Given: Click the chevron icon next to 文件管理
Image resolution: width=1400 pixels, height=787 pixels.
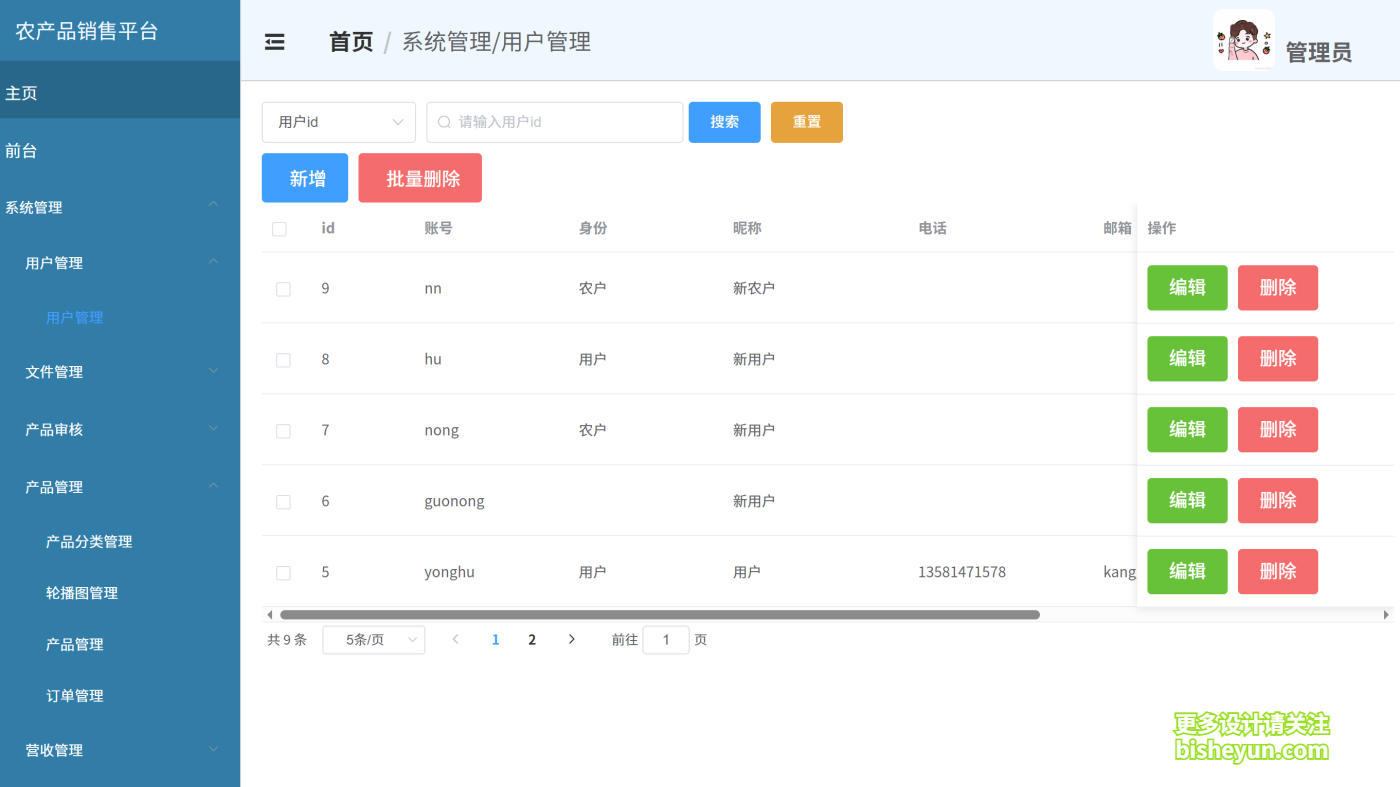Looking at the screenshot, I should pyautogui.click(x=213, y=370).
